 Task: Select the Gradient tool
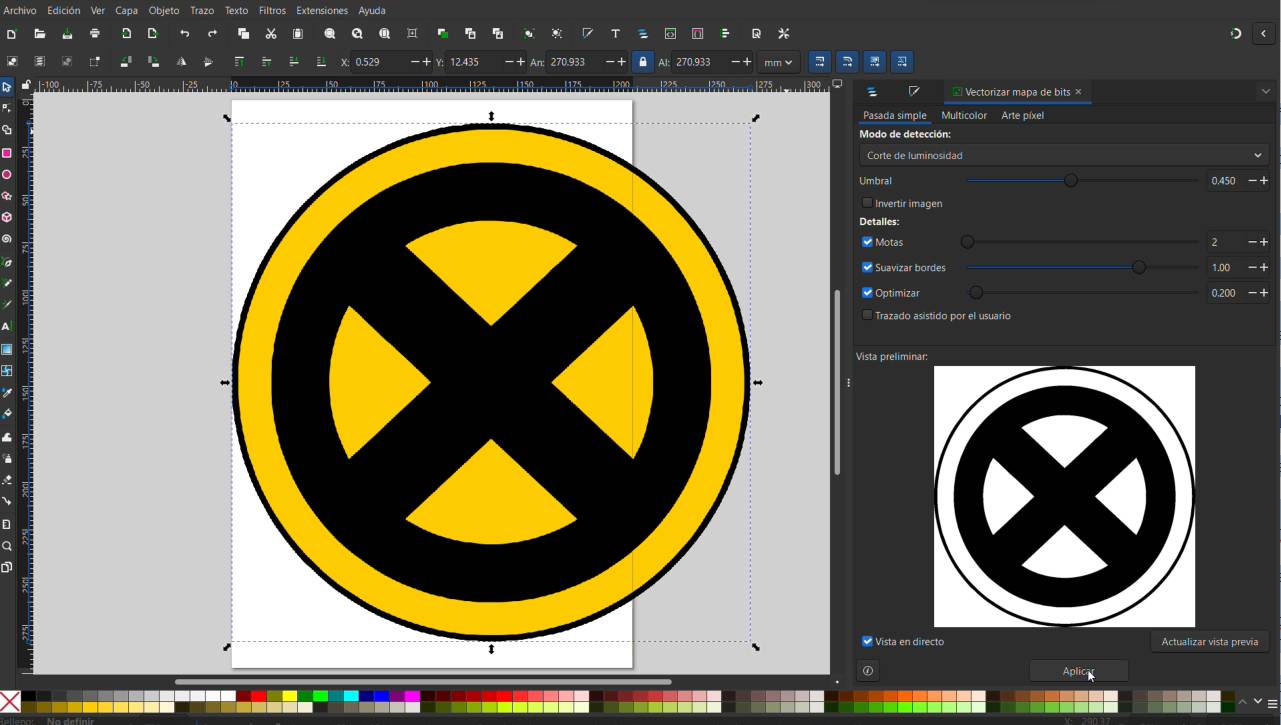[7, 349]
